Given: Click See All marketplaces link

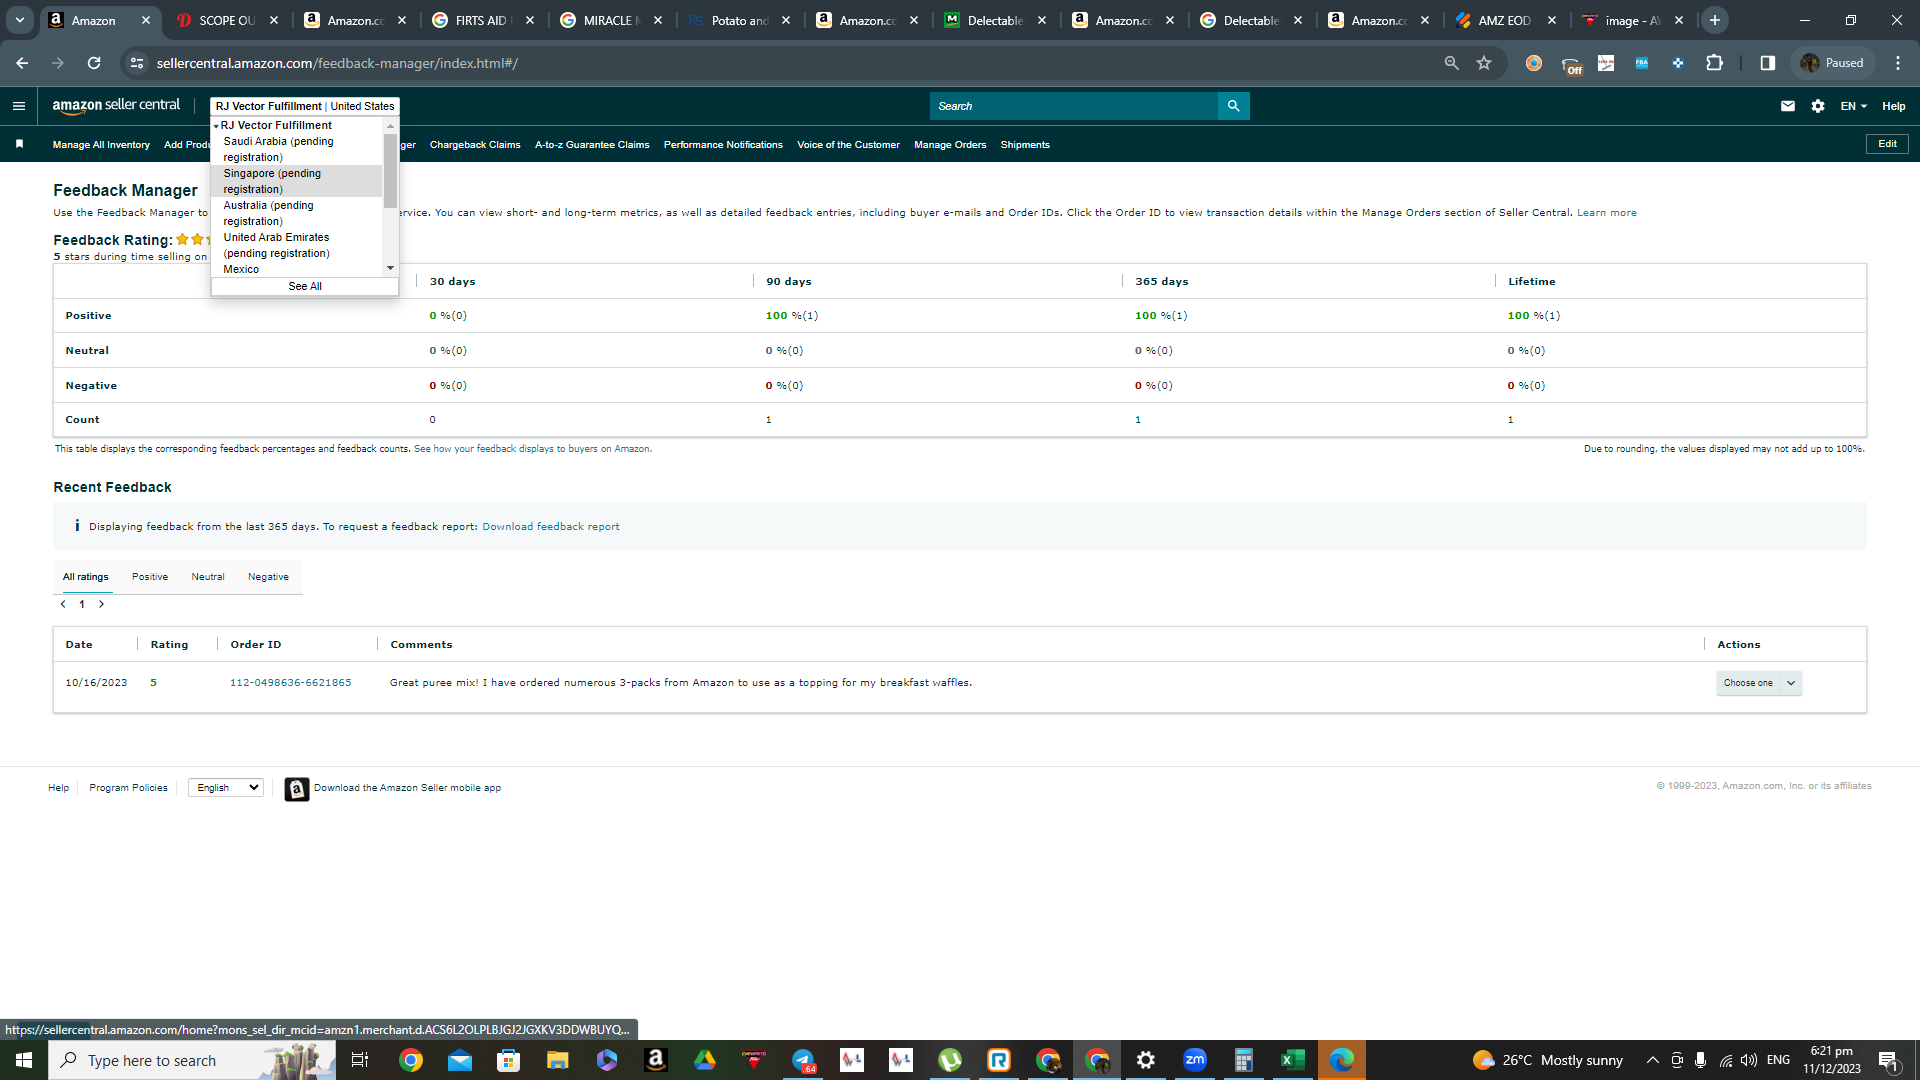Looking at the screenshot, I should (305, 286).
